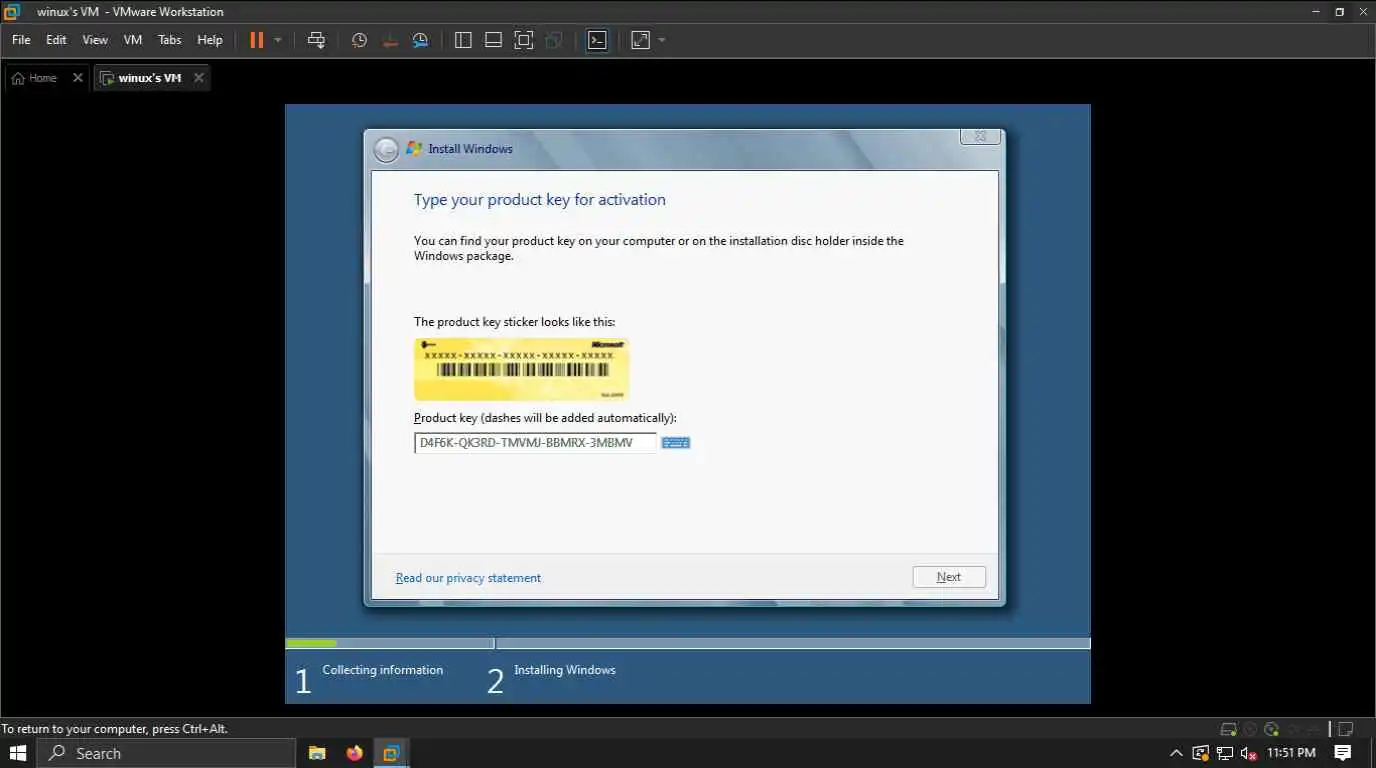Enter full screen mode icon
This screenshot has width=1376, height=768.
524,40
